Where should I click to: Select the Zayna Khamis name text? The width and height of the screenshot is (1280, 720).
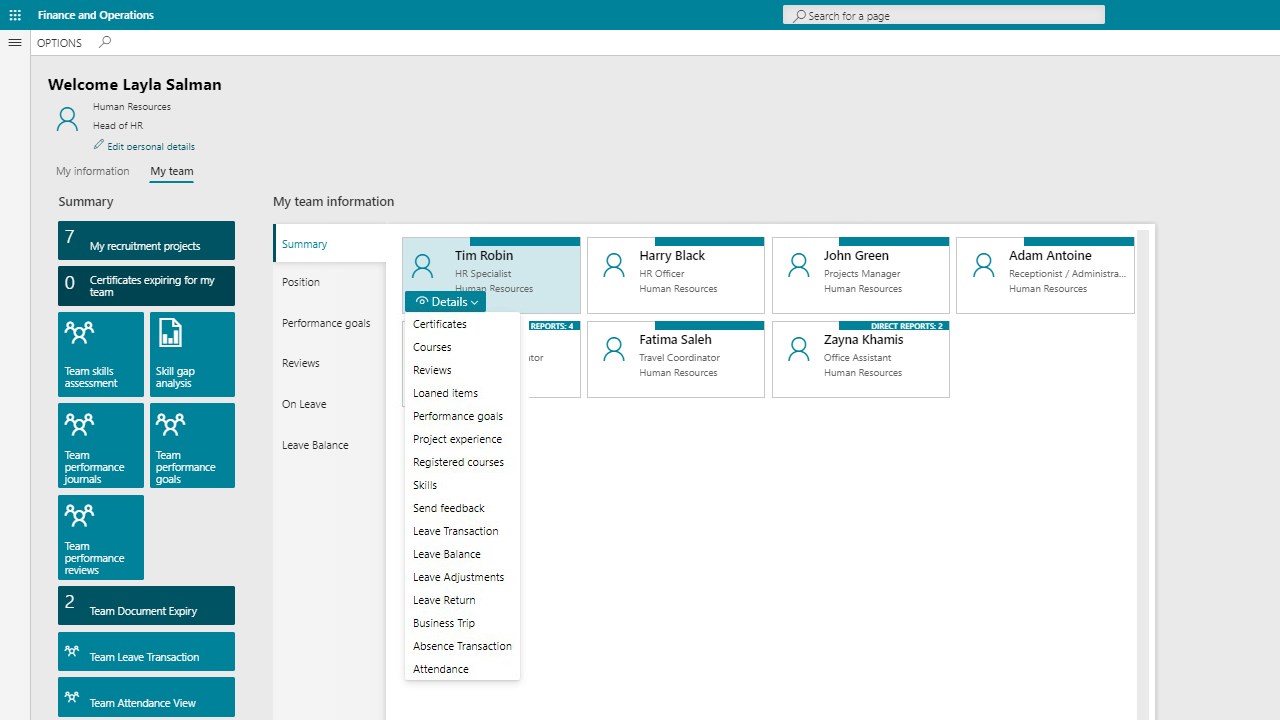pos(864,340)
